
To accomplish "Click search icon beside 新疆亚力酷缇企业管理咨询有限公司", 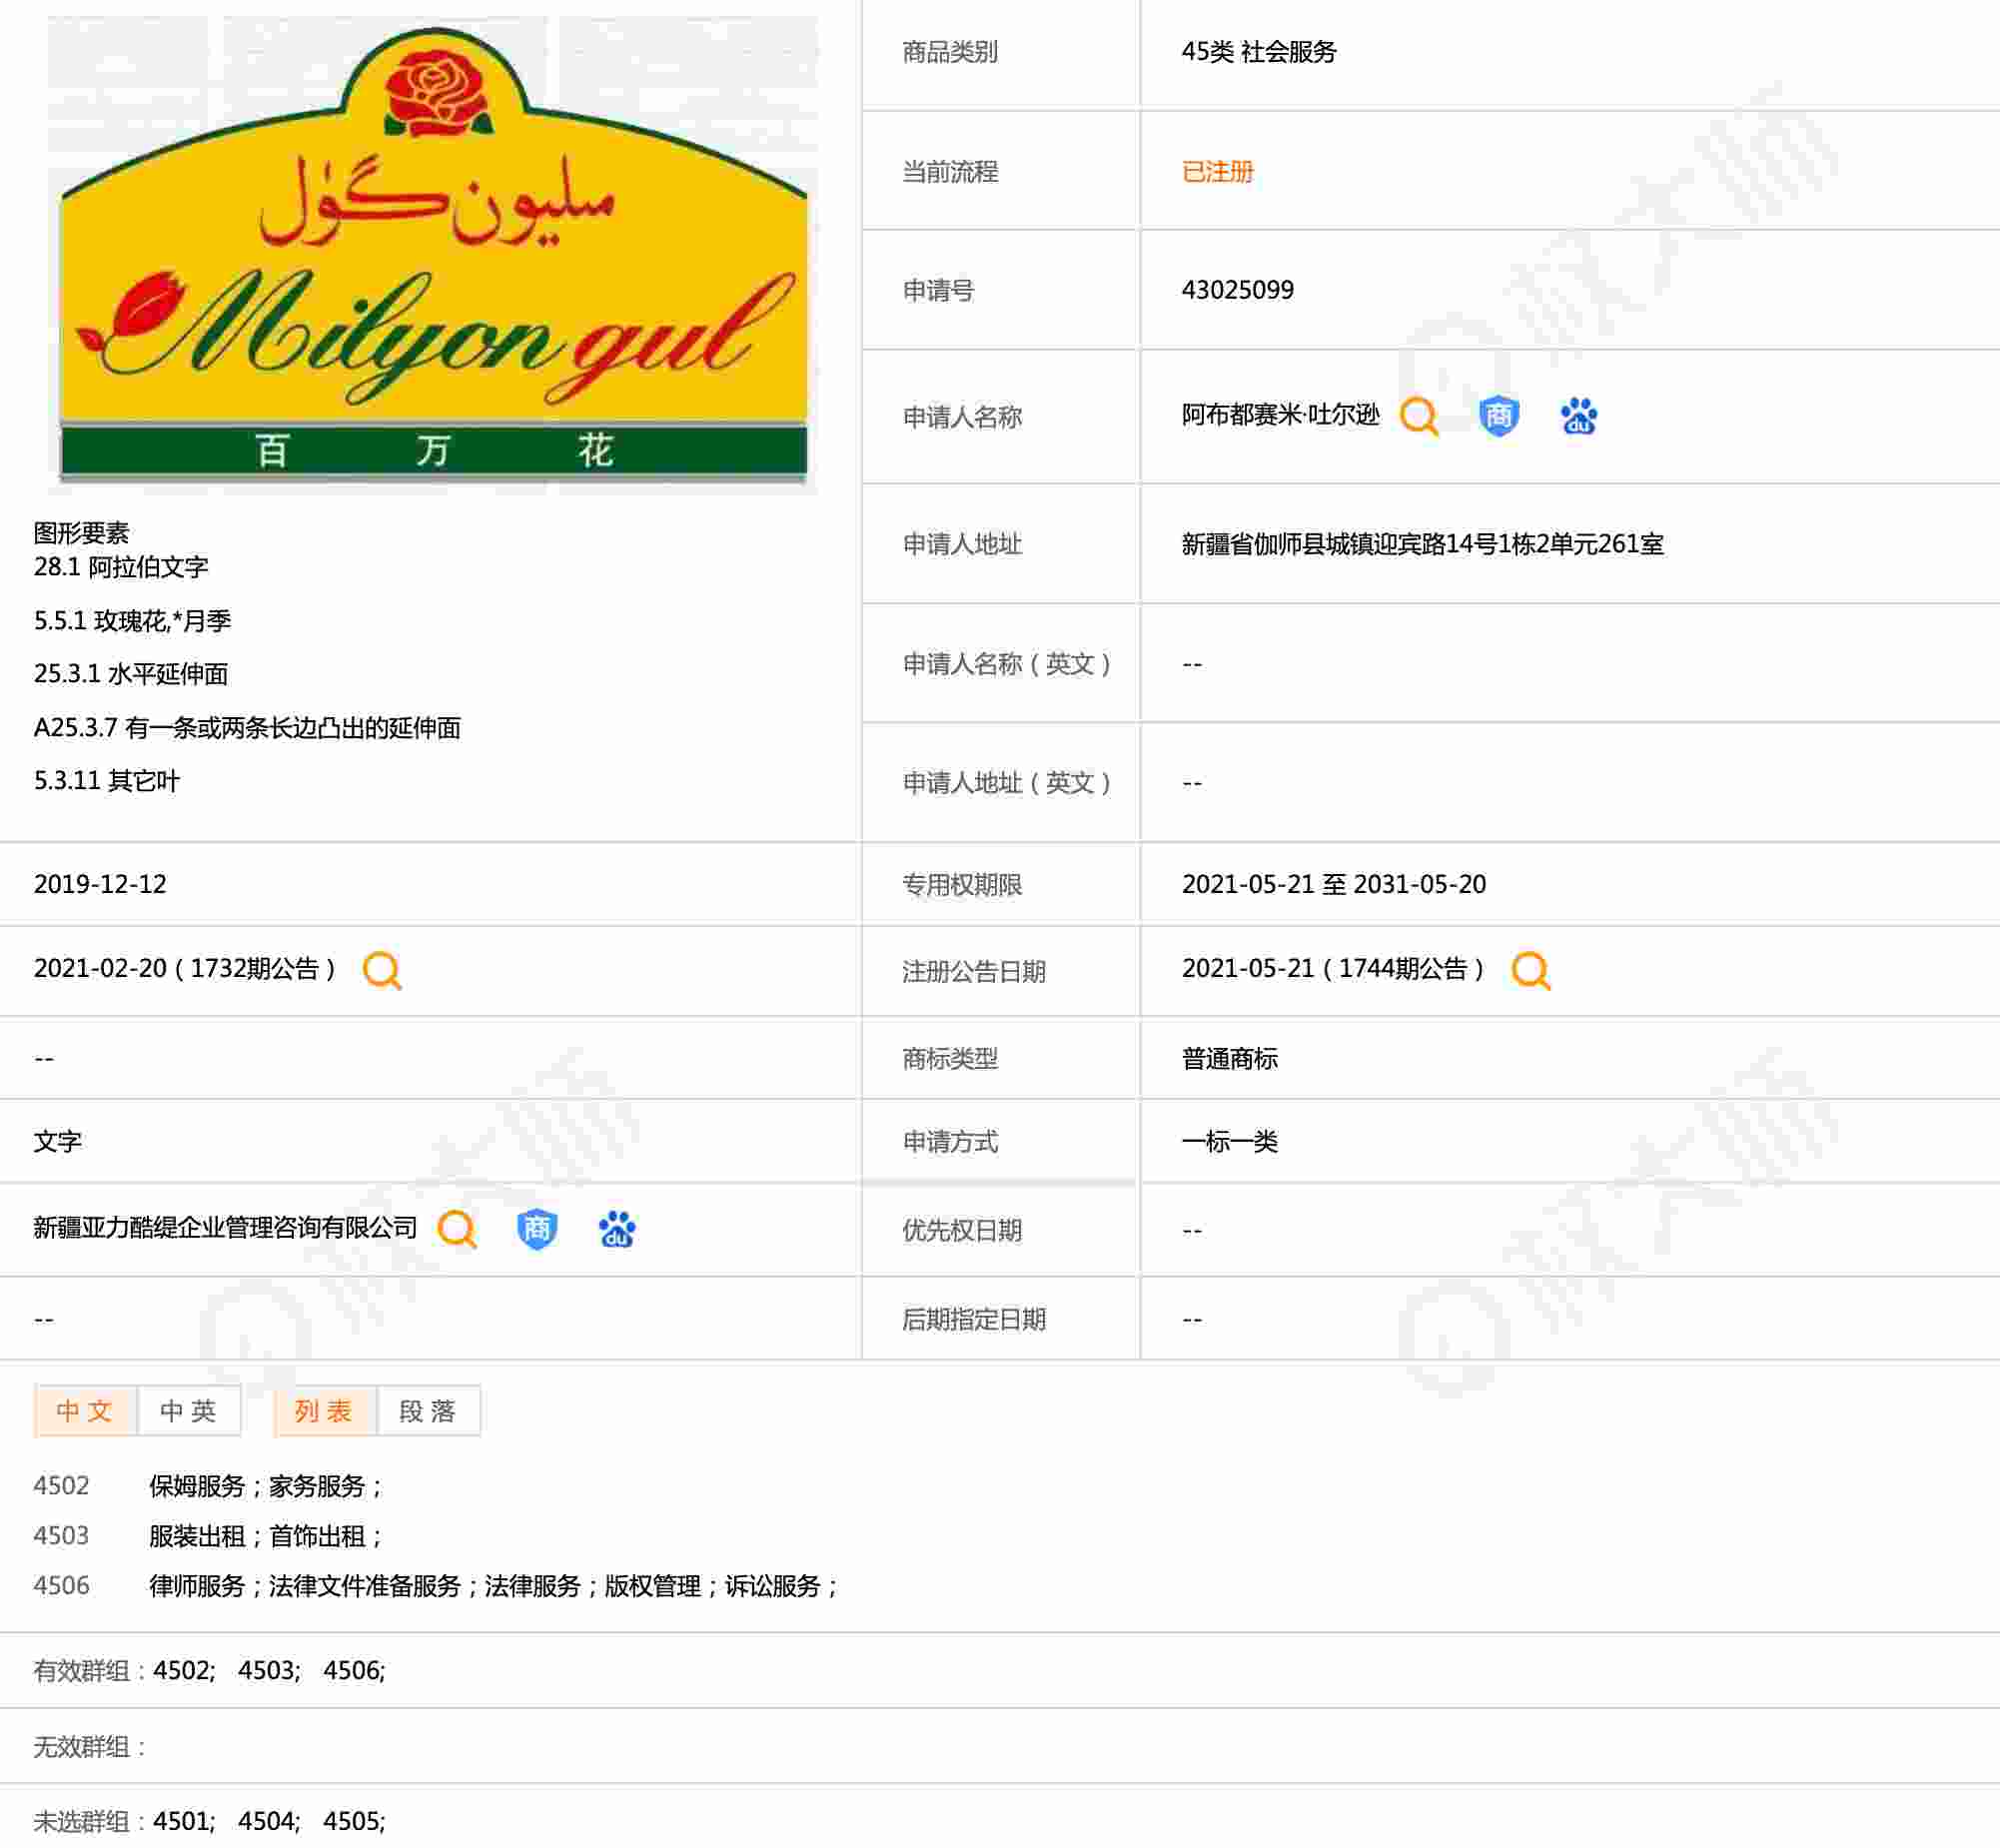I will (x=457, y=1229).
